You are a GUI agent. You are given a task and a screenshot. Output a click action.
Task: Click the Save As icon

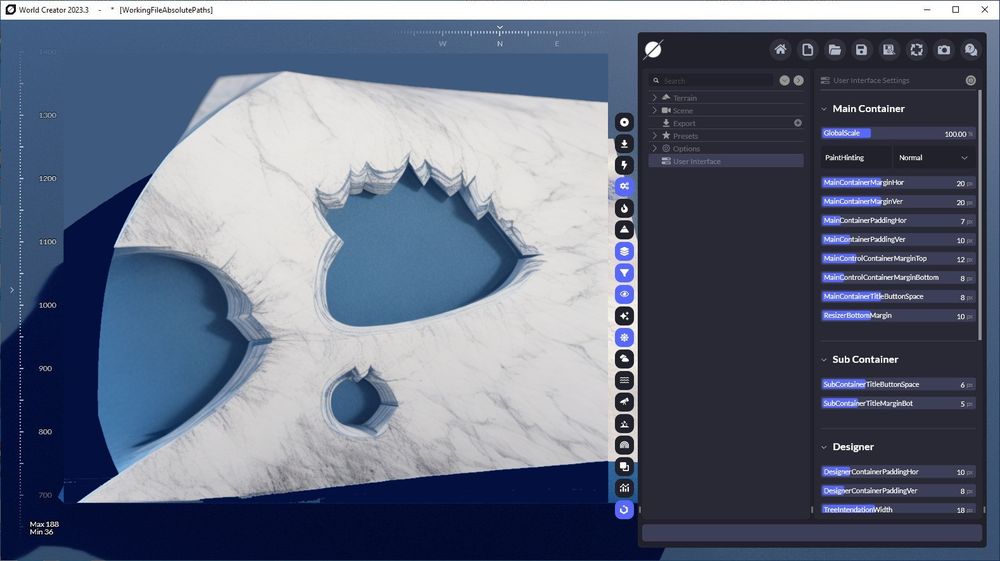(889, 50)
